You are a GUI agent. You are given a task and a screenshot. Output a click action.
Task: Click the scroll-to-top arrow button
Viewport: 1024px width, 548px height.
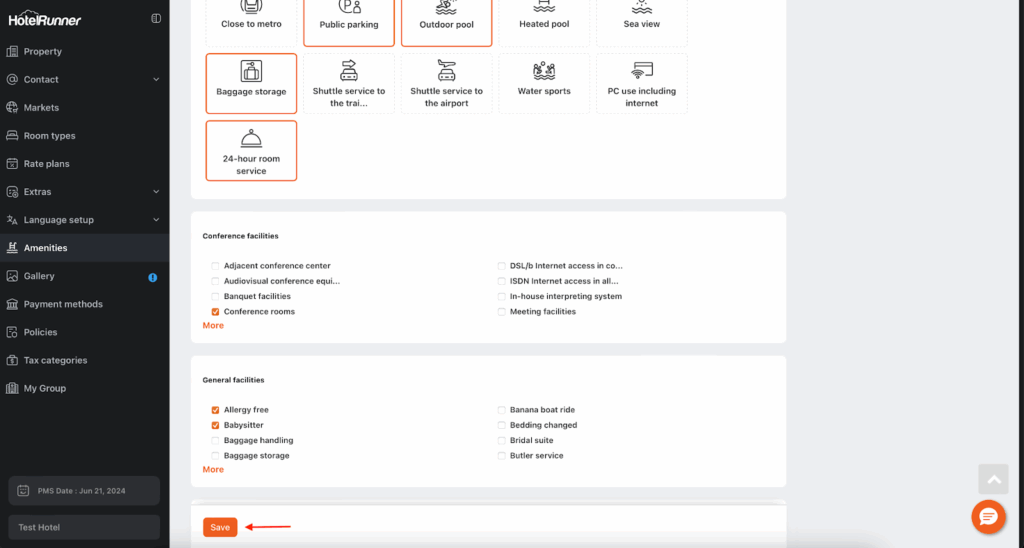click(x=993, y=478)
